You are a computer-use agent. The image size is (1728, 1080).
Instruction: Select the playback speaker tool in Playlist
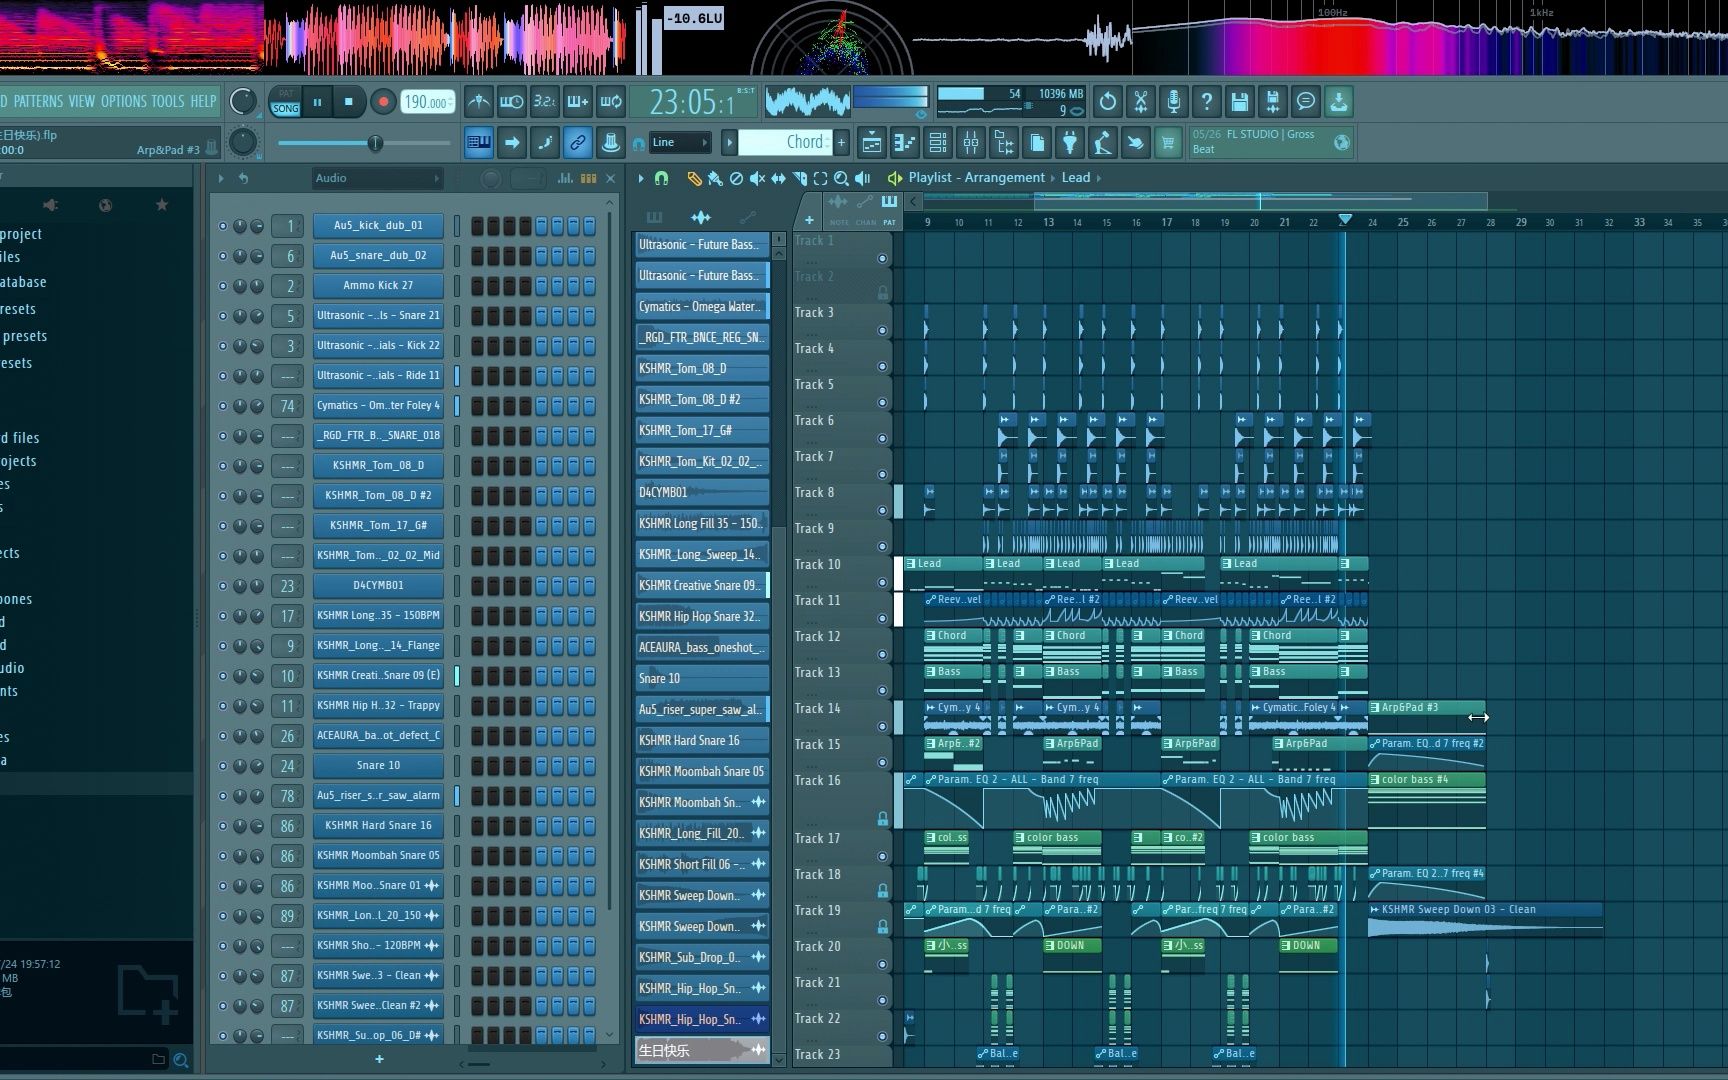tap(862, 178)
